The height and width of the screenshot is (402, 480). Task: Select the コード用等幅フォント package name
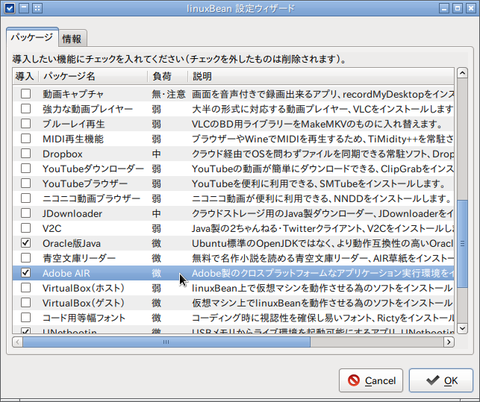(x=84, y=318)
